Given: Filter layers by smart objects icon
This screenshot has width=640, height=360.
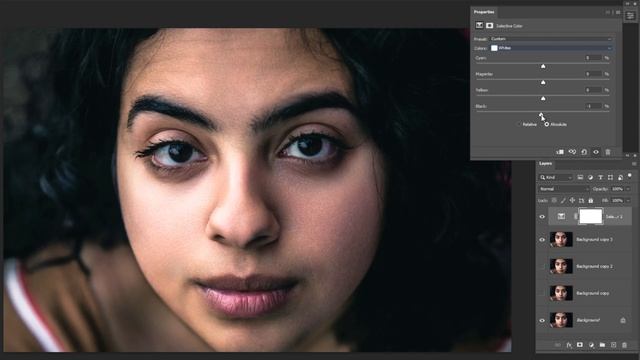Looking at the screenshot, I should tap(620, 177).
